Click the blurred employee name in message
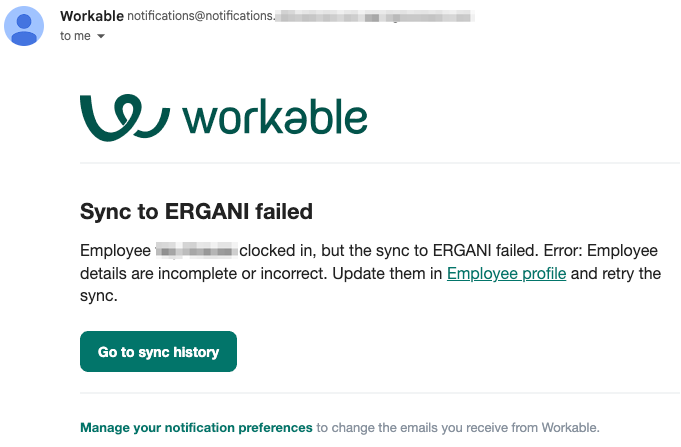 (x=197, y=251)
